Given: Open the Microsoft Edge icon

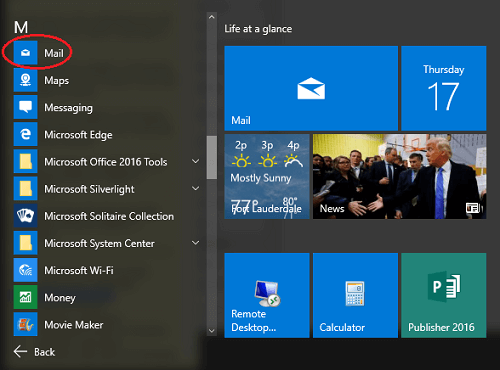Looking at the screenshot, I should click(x=25, y=134).
